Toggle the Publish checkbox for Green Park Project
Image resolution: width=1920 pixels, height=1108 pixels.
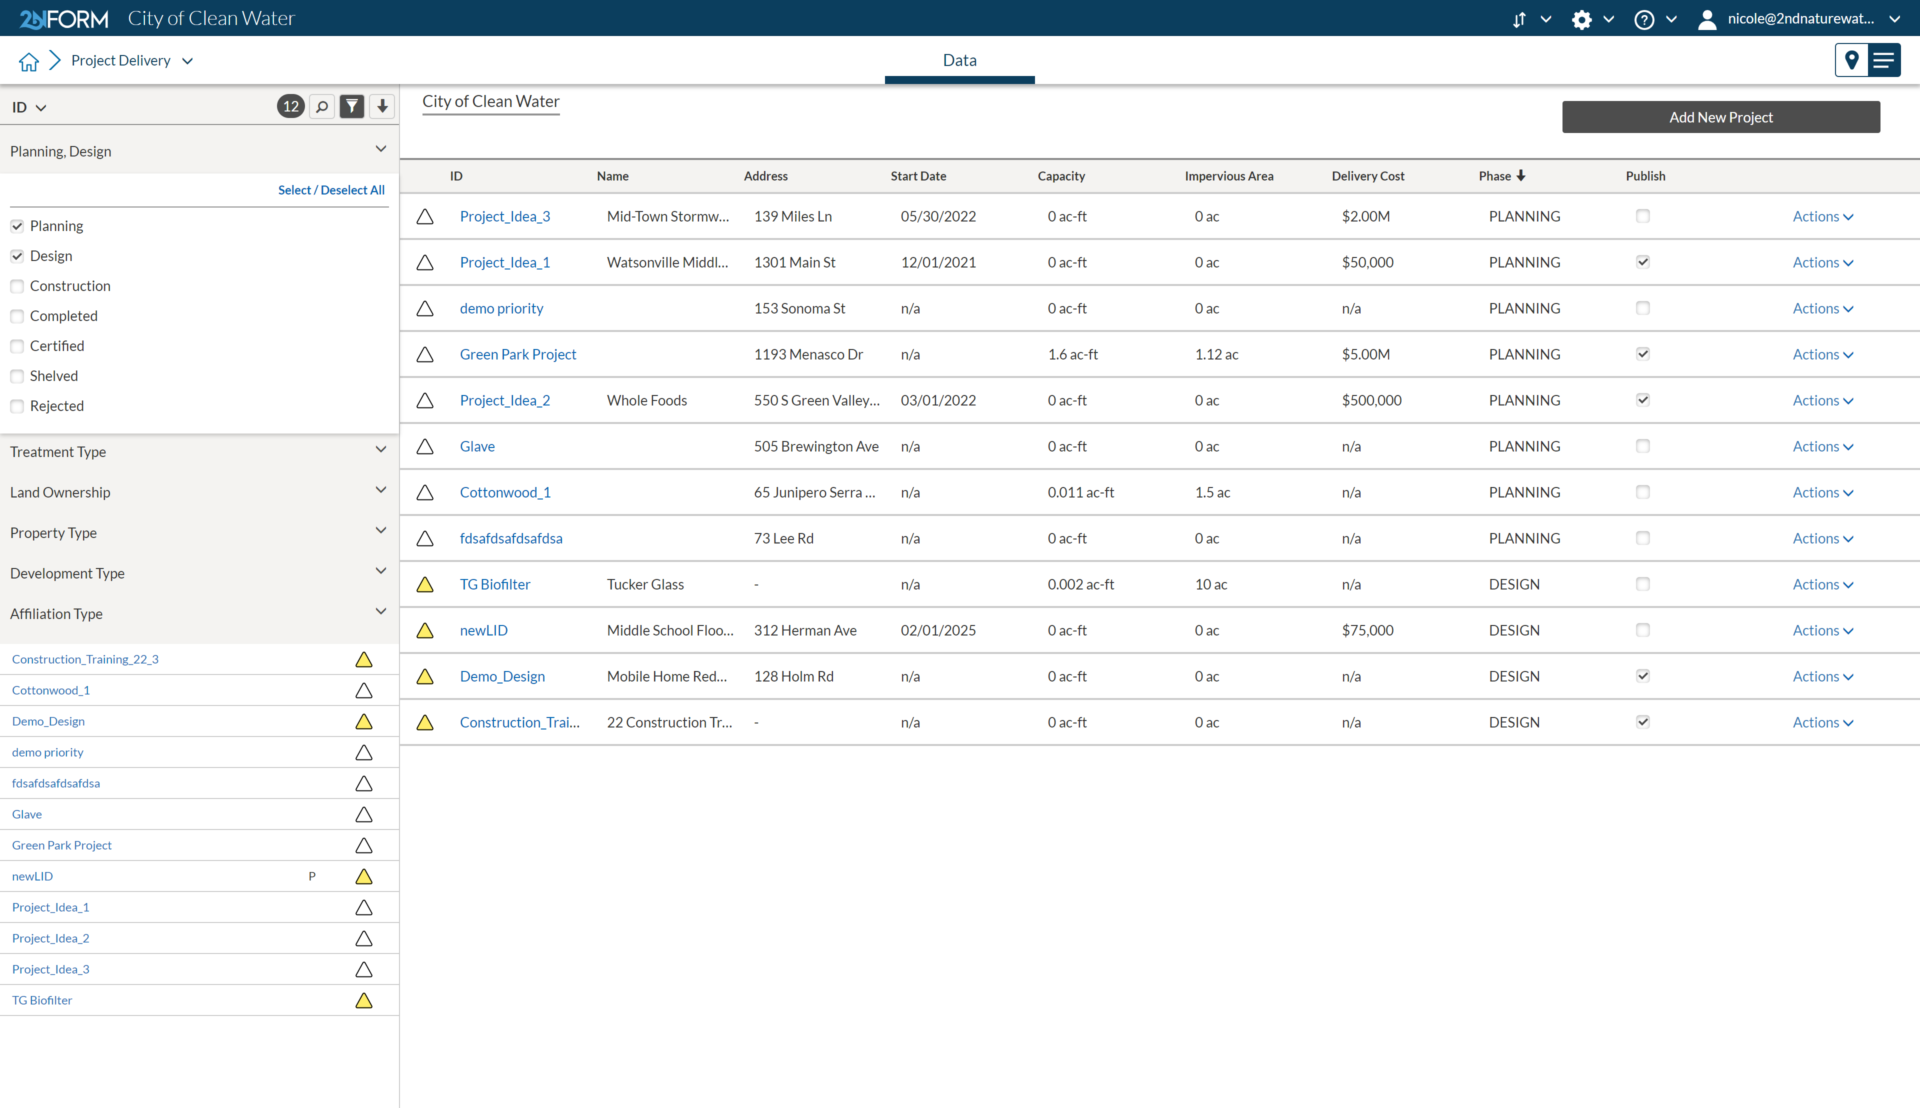[1643, 354]
